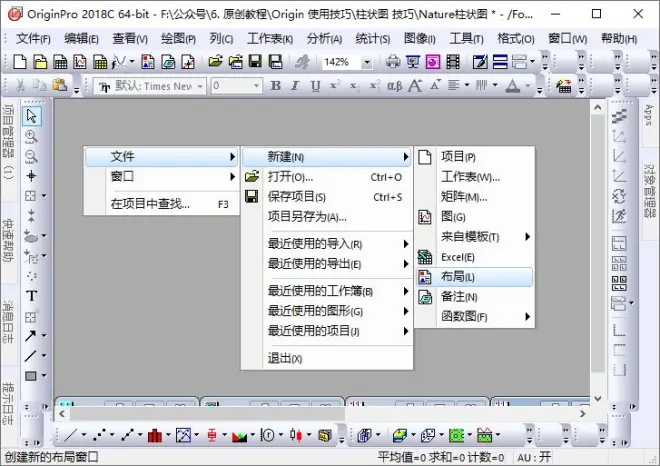Screen dimensions: 660x466
Task: Click the New Notes toolbar icon
Action: point(168,62)
